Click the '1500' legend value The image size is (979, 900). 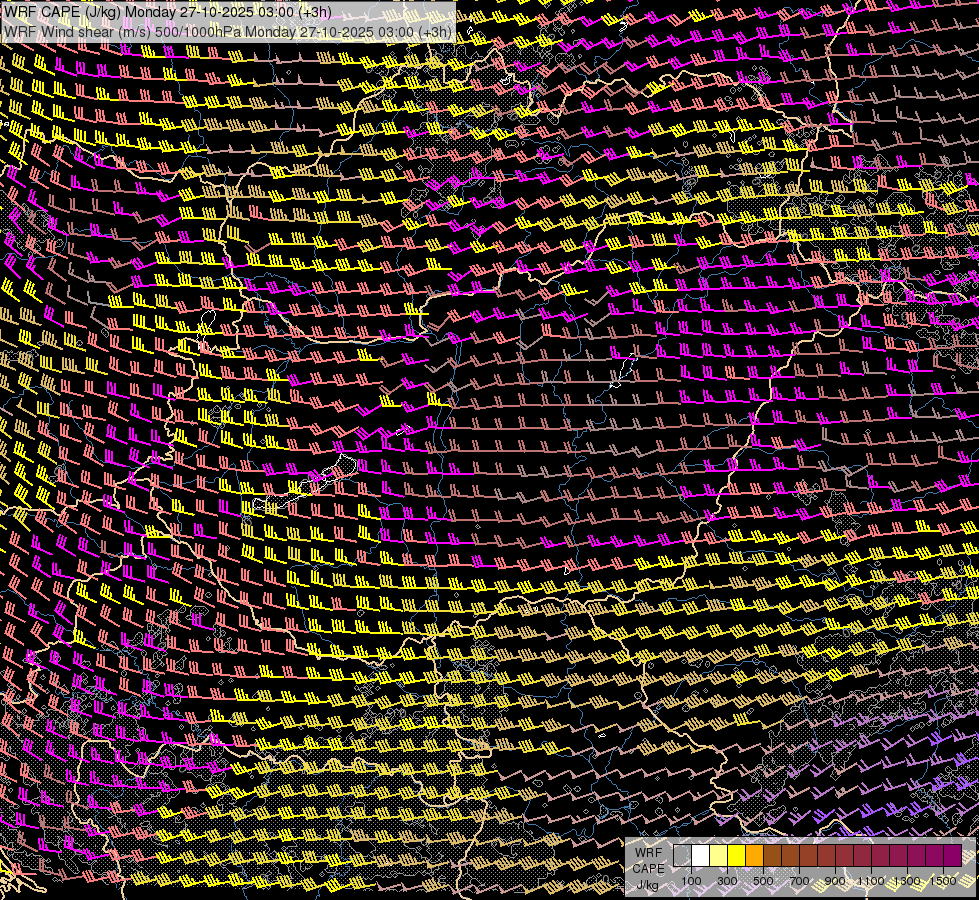(x=943, y=881)
